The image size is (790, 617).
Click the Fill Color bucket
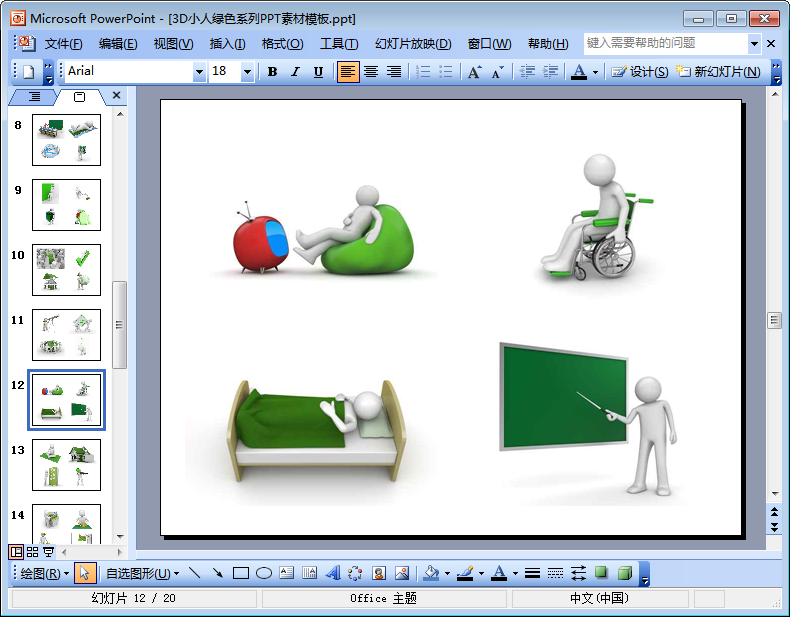point(431,574)
